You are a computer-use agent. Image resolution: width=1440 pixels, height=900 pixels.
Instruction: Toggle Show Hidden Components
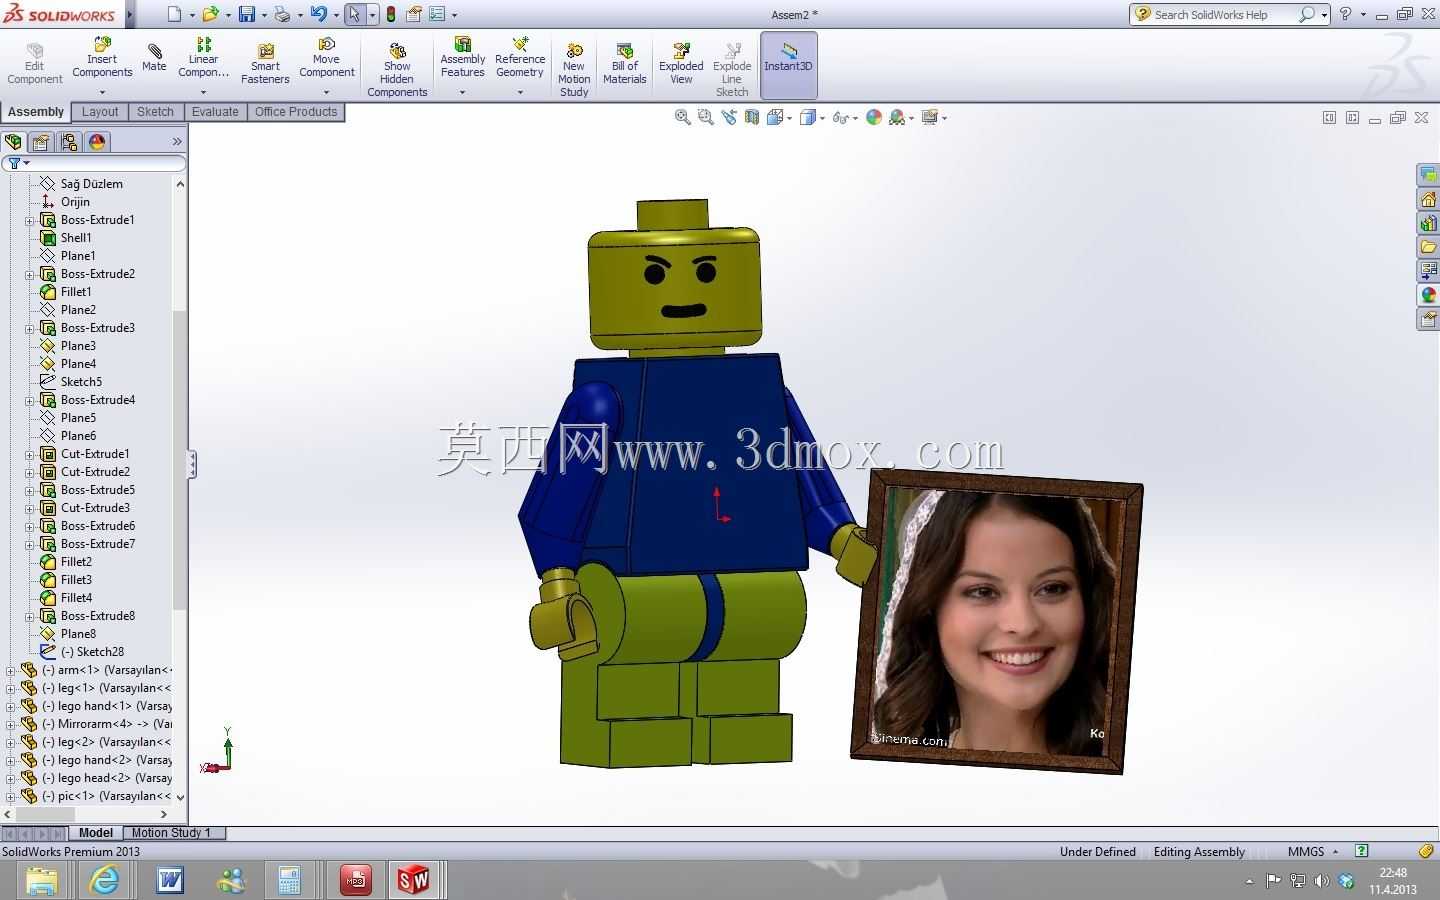pyautogui.click(x=397, y=70)
